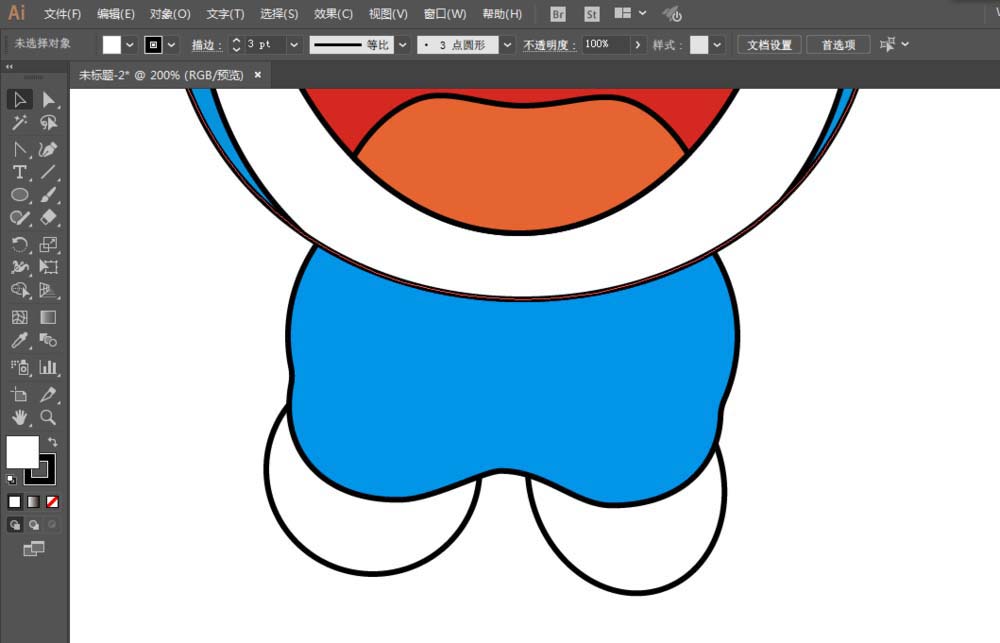Swap fill and stroke colors
1000x643 pixels.
52,441
